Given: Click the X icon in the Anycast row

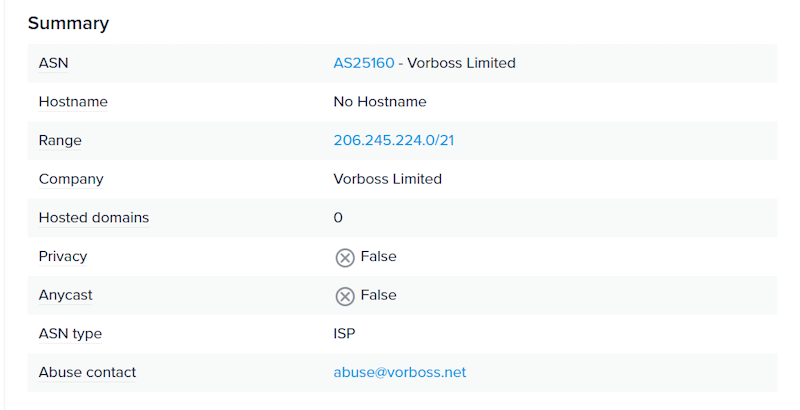Looking at the screenshot, I should 345,296.
